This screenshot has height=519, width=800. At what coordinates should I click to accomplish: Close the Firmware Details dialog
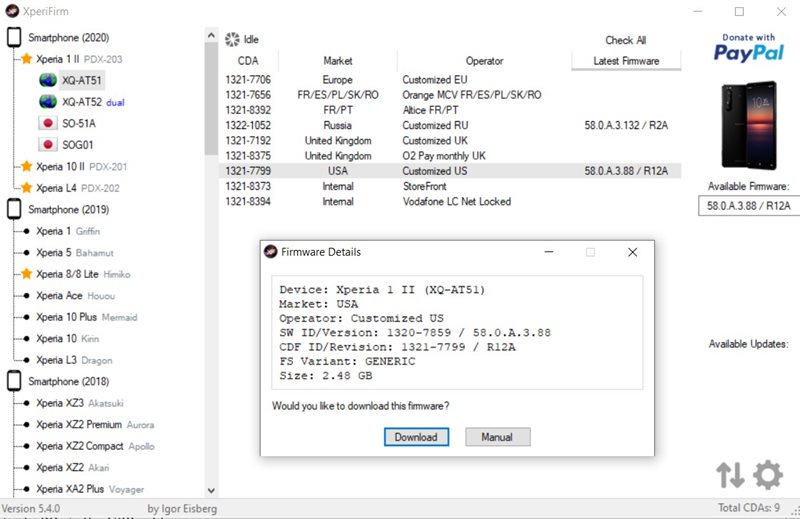tap(633, 252)
